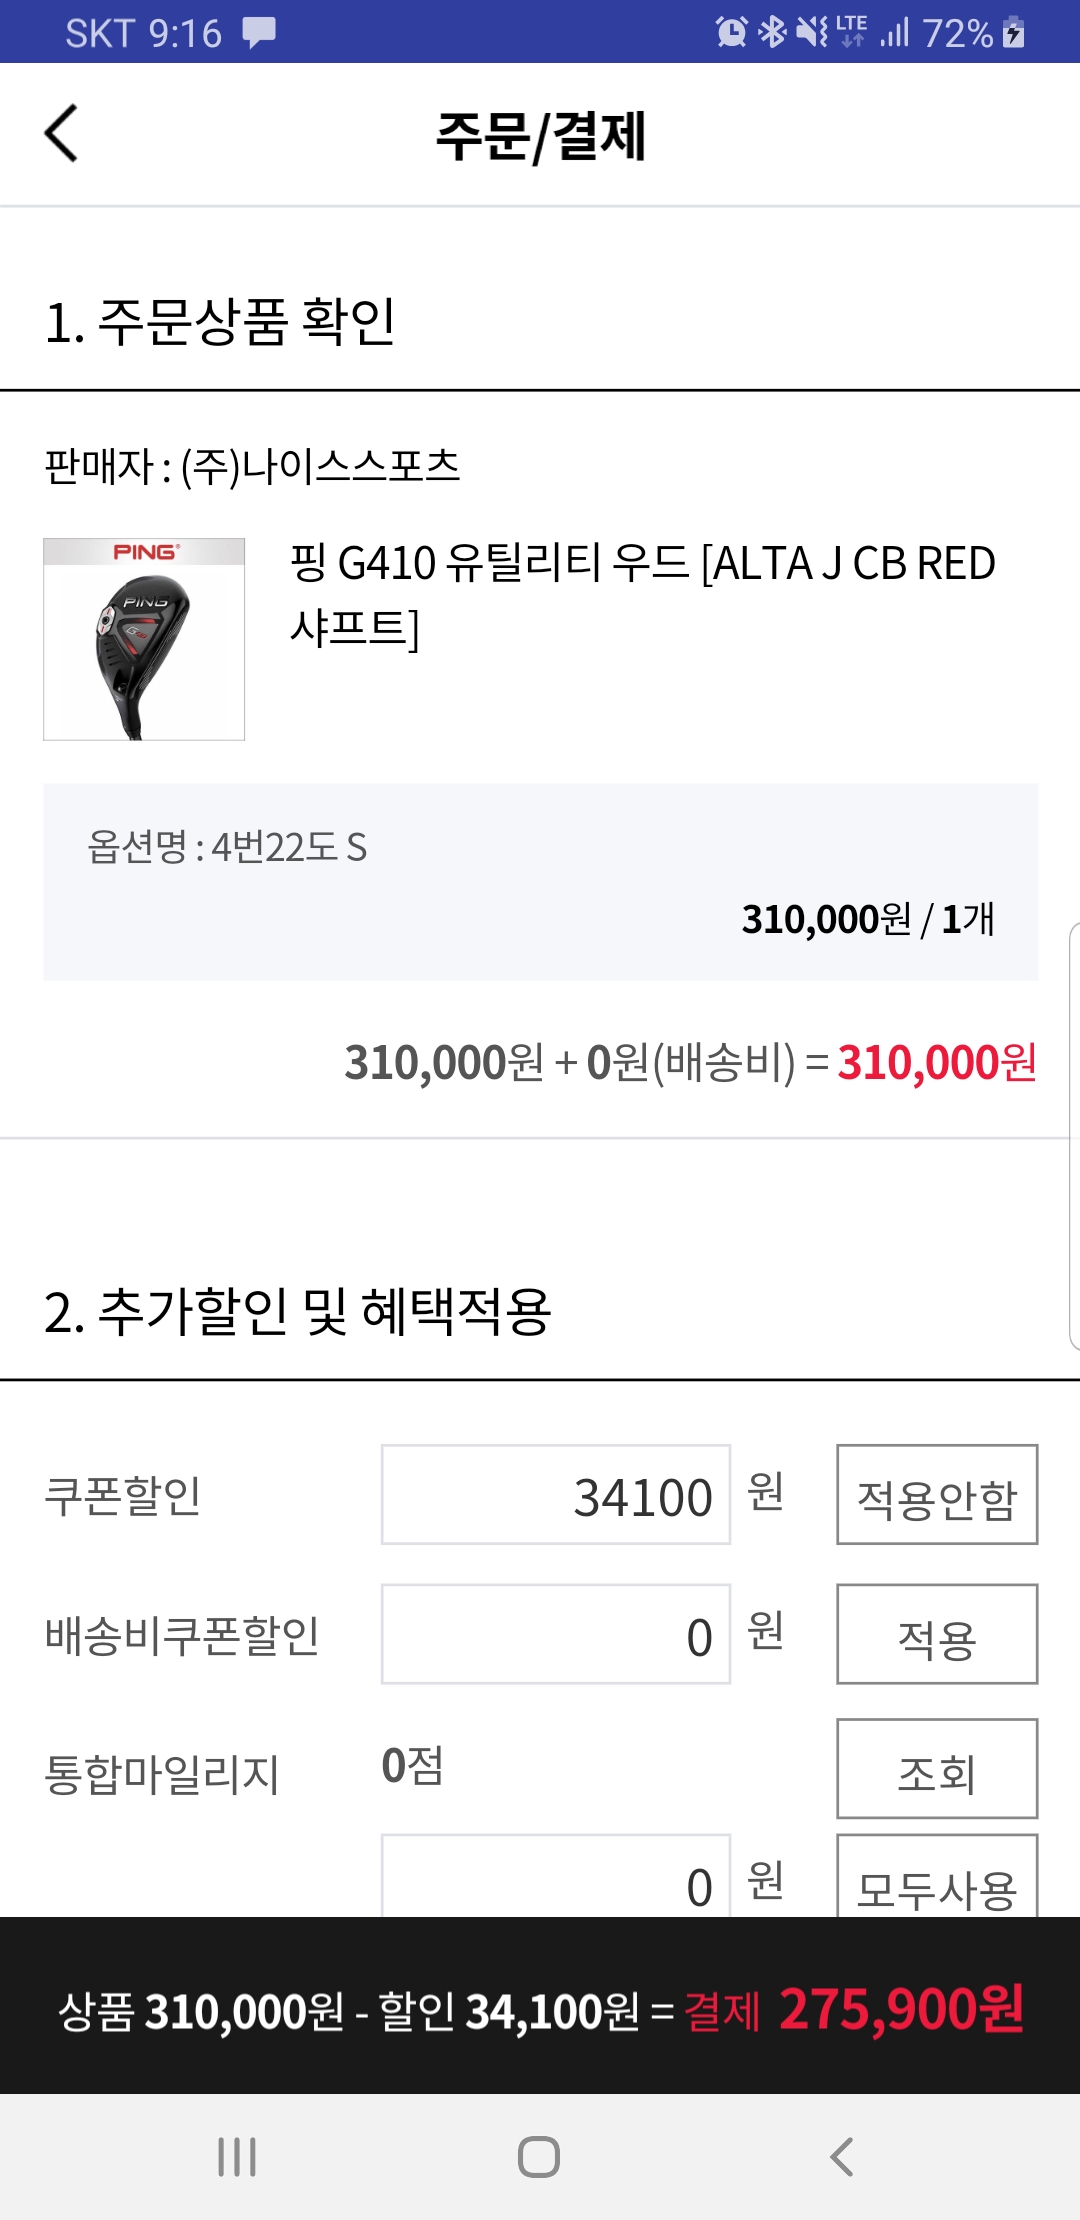This screenshot has height=2220, width=1080.
Task: Tap the Bluetooth icon in status bar
Action: tap(772, 32)
